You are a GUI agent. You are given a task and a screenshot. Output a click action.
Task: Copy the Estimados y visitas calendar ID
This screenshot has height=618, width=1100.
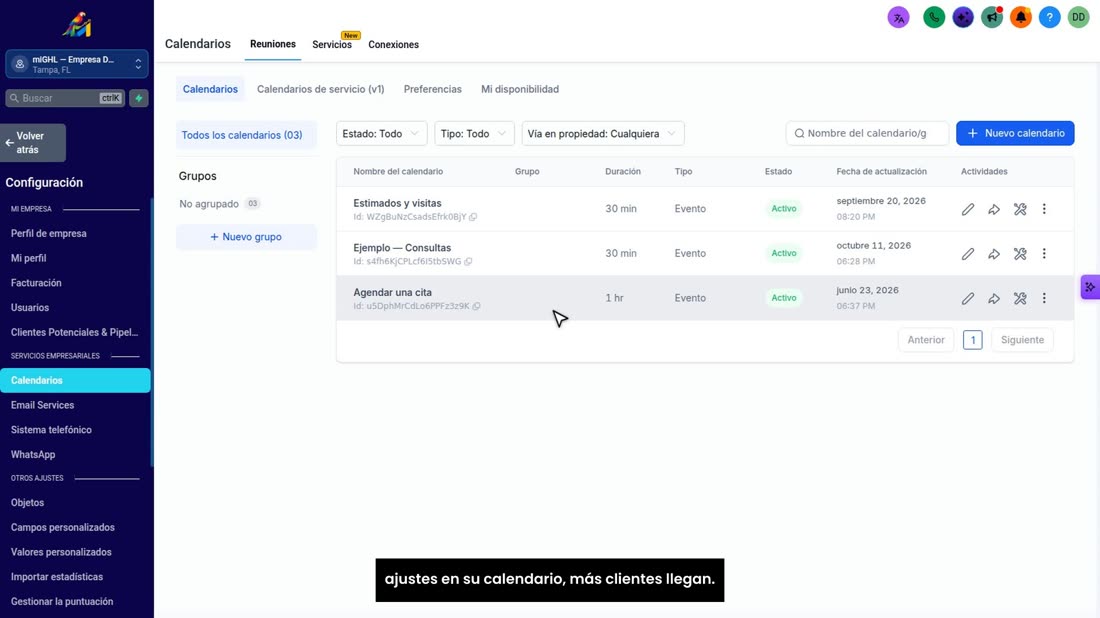(x=473, y=217)
